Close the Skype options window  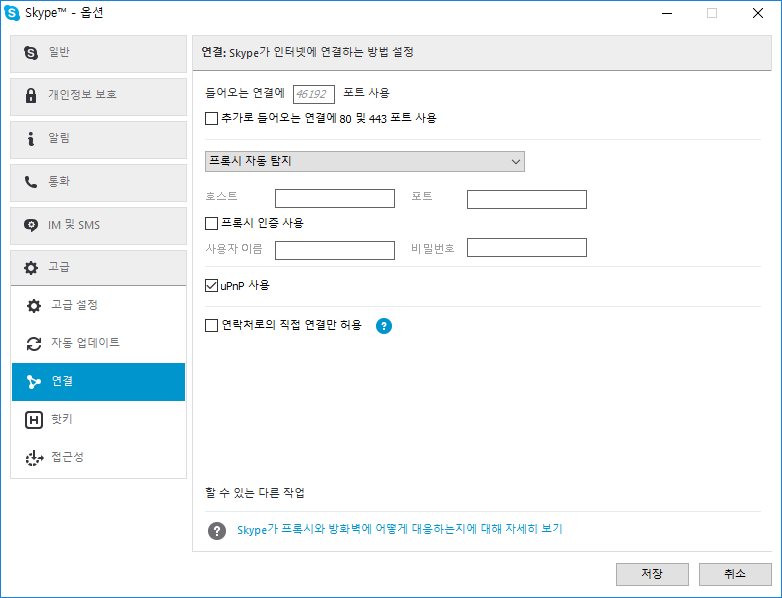pos(758,13)
